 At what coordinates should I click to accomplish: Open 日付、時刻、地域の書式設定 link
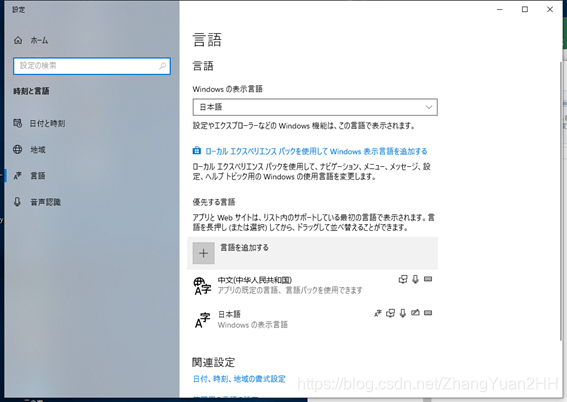(x=239, y=379)
